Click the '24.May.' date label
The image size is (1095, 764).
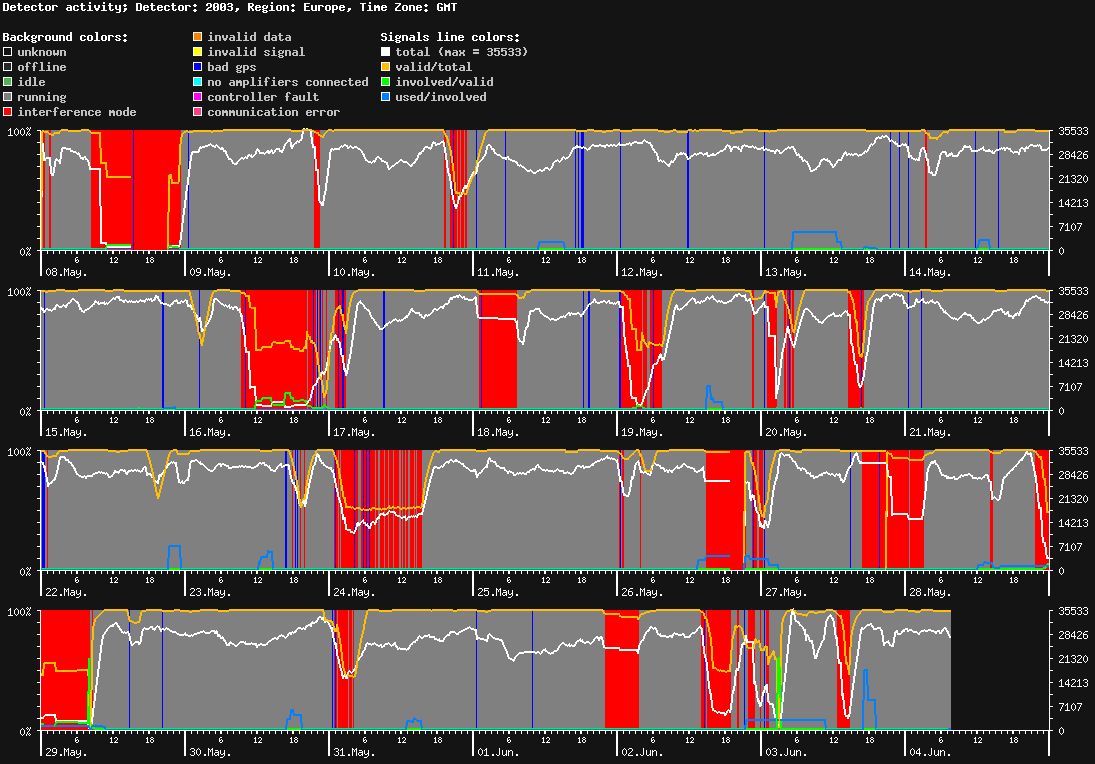[x=354, y=592]
